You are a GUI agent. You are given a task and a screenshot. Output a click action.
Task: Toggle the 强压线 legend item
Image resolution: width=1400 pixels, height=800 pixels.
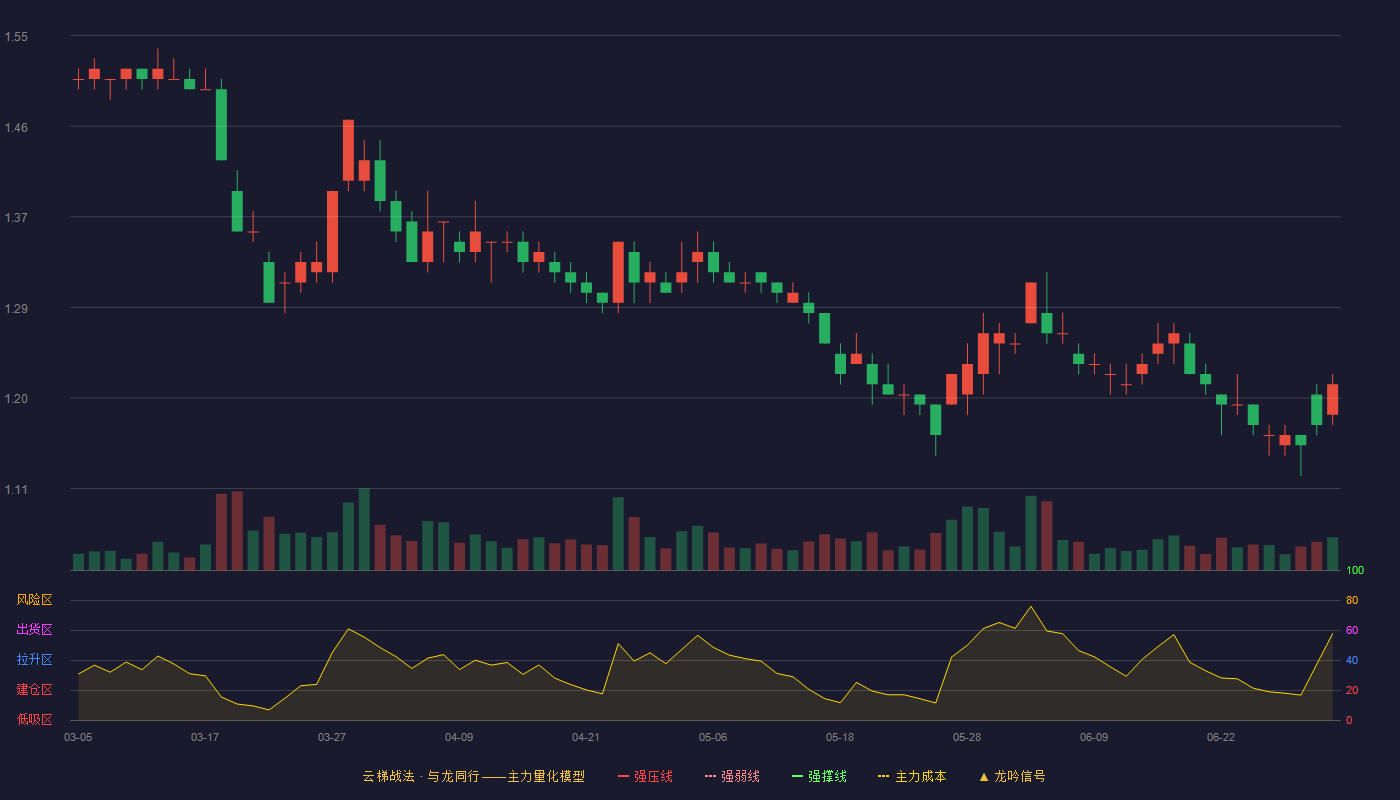pos(645,776)
